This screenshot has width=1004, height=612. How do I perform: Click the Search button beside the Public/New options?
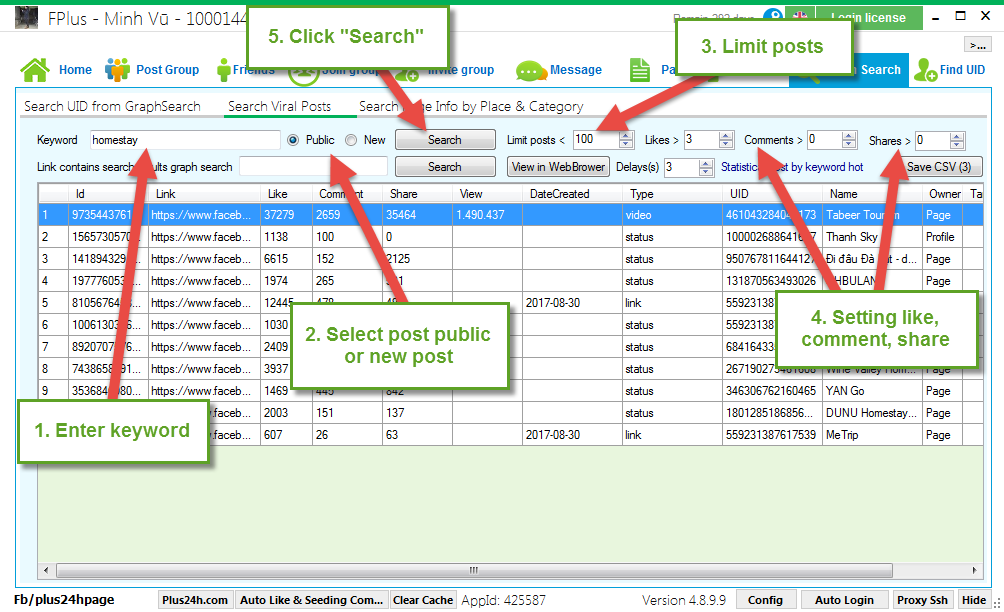click(x=445, y=140)
